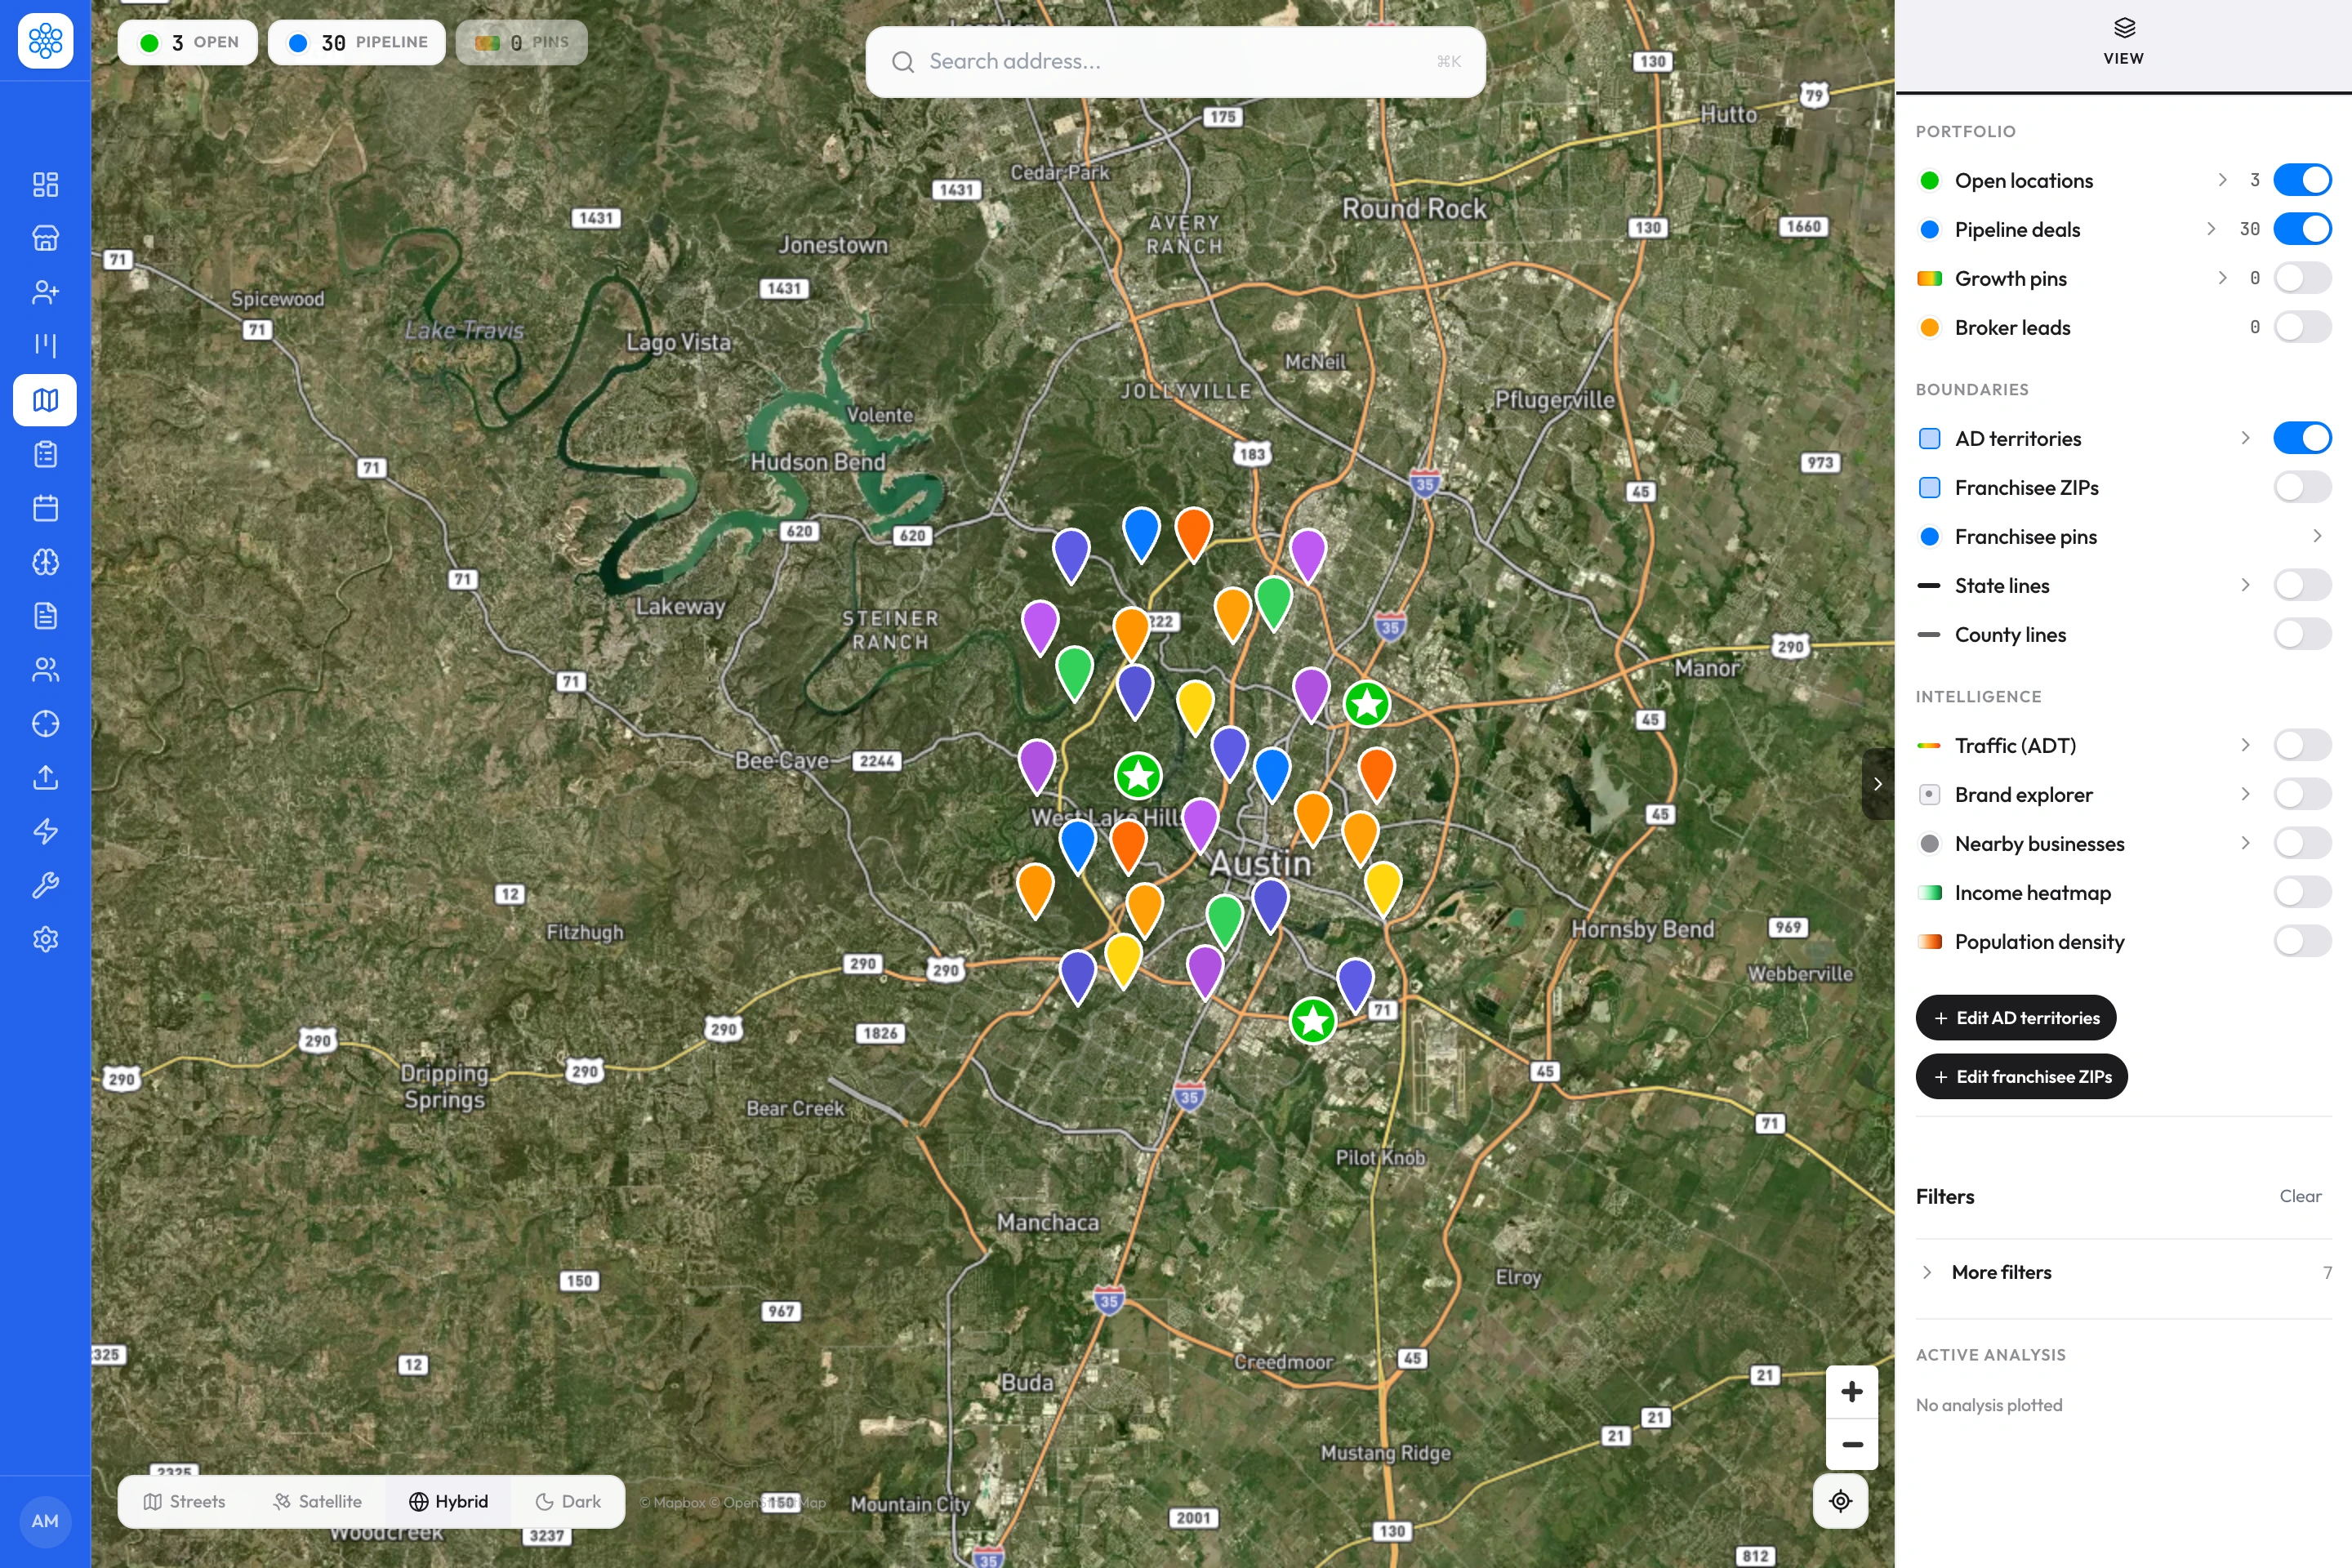Select the active map icon in sidebar

coord(45,400)
